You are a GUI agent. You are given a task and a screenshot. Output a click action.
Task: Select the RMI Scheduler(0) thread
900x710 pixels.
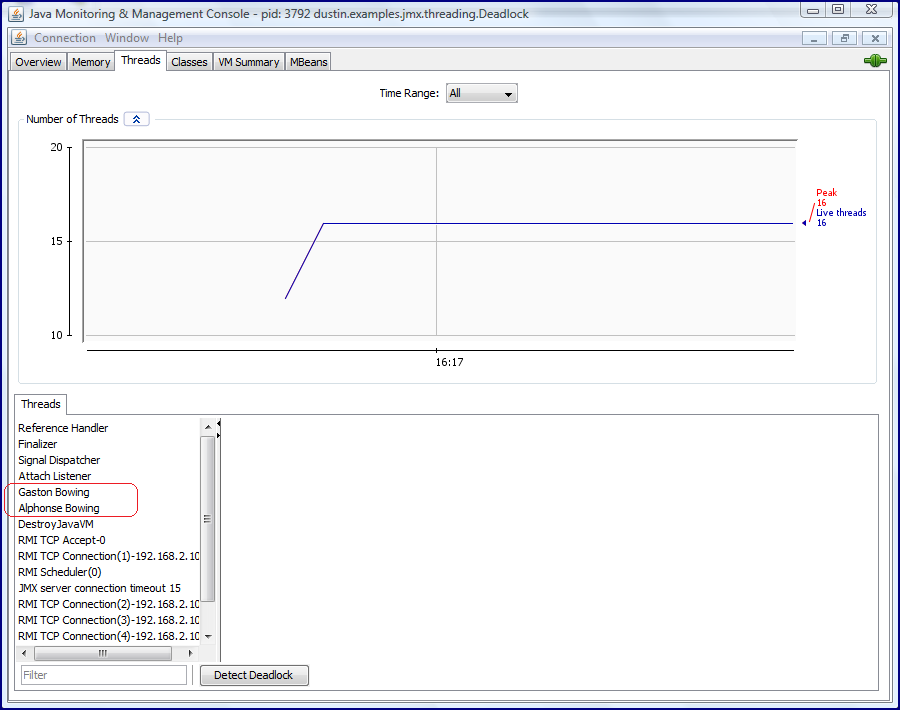click(58, 572)
